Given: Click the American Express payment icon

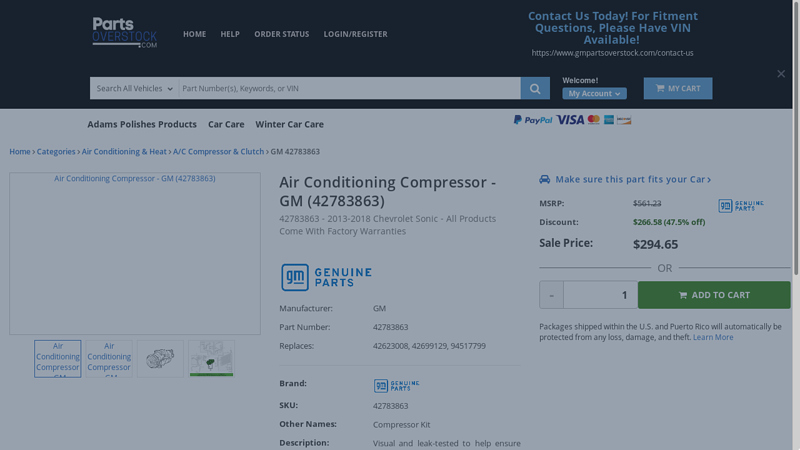Looking at the screenshot, I should click(609, 120).
